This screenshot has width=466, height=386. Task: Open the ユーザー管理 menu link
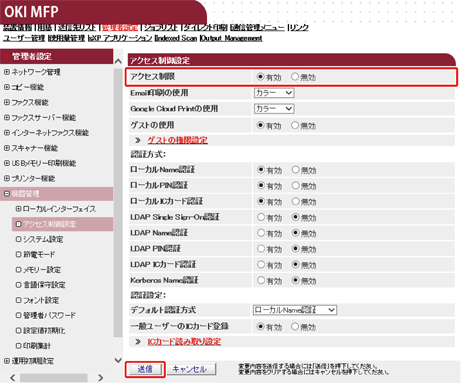click(x=24, y=38)
